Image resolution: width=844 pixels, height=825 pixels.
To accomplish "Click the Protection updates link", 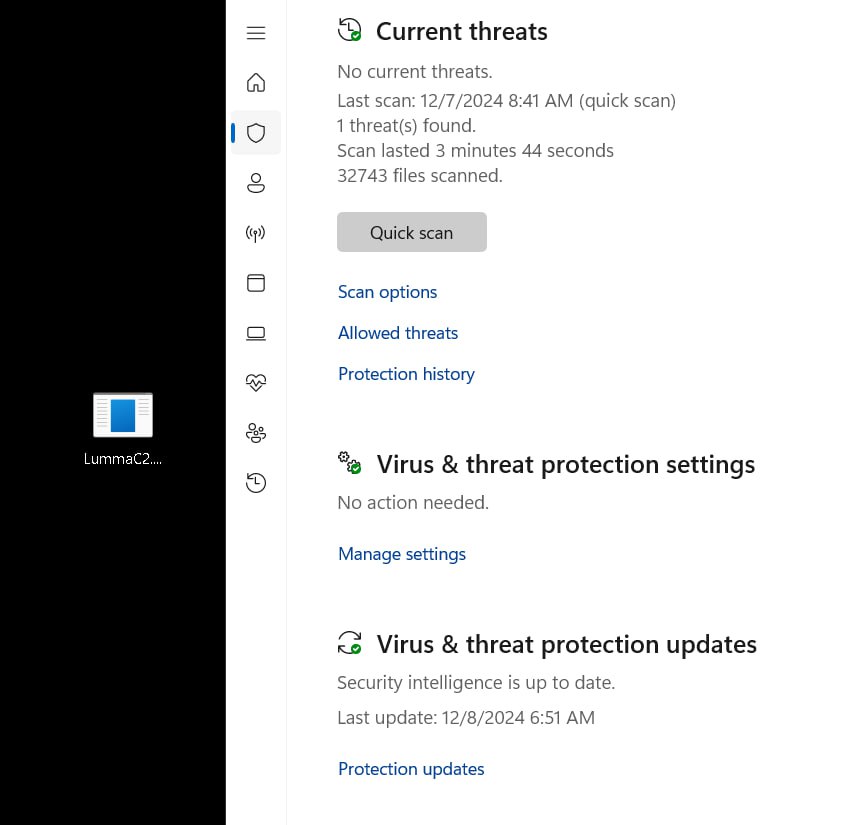I will (x=411, y=769).
